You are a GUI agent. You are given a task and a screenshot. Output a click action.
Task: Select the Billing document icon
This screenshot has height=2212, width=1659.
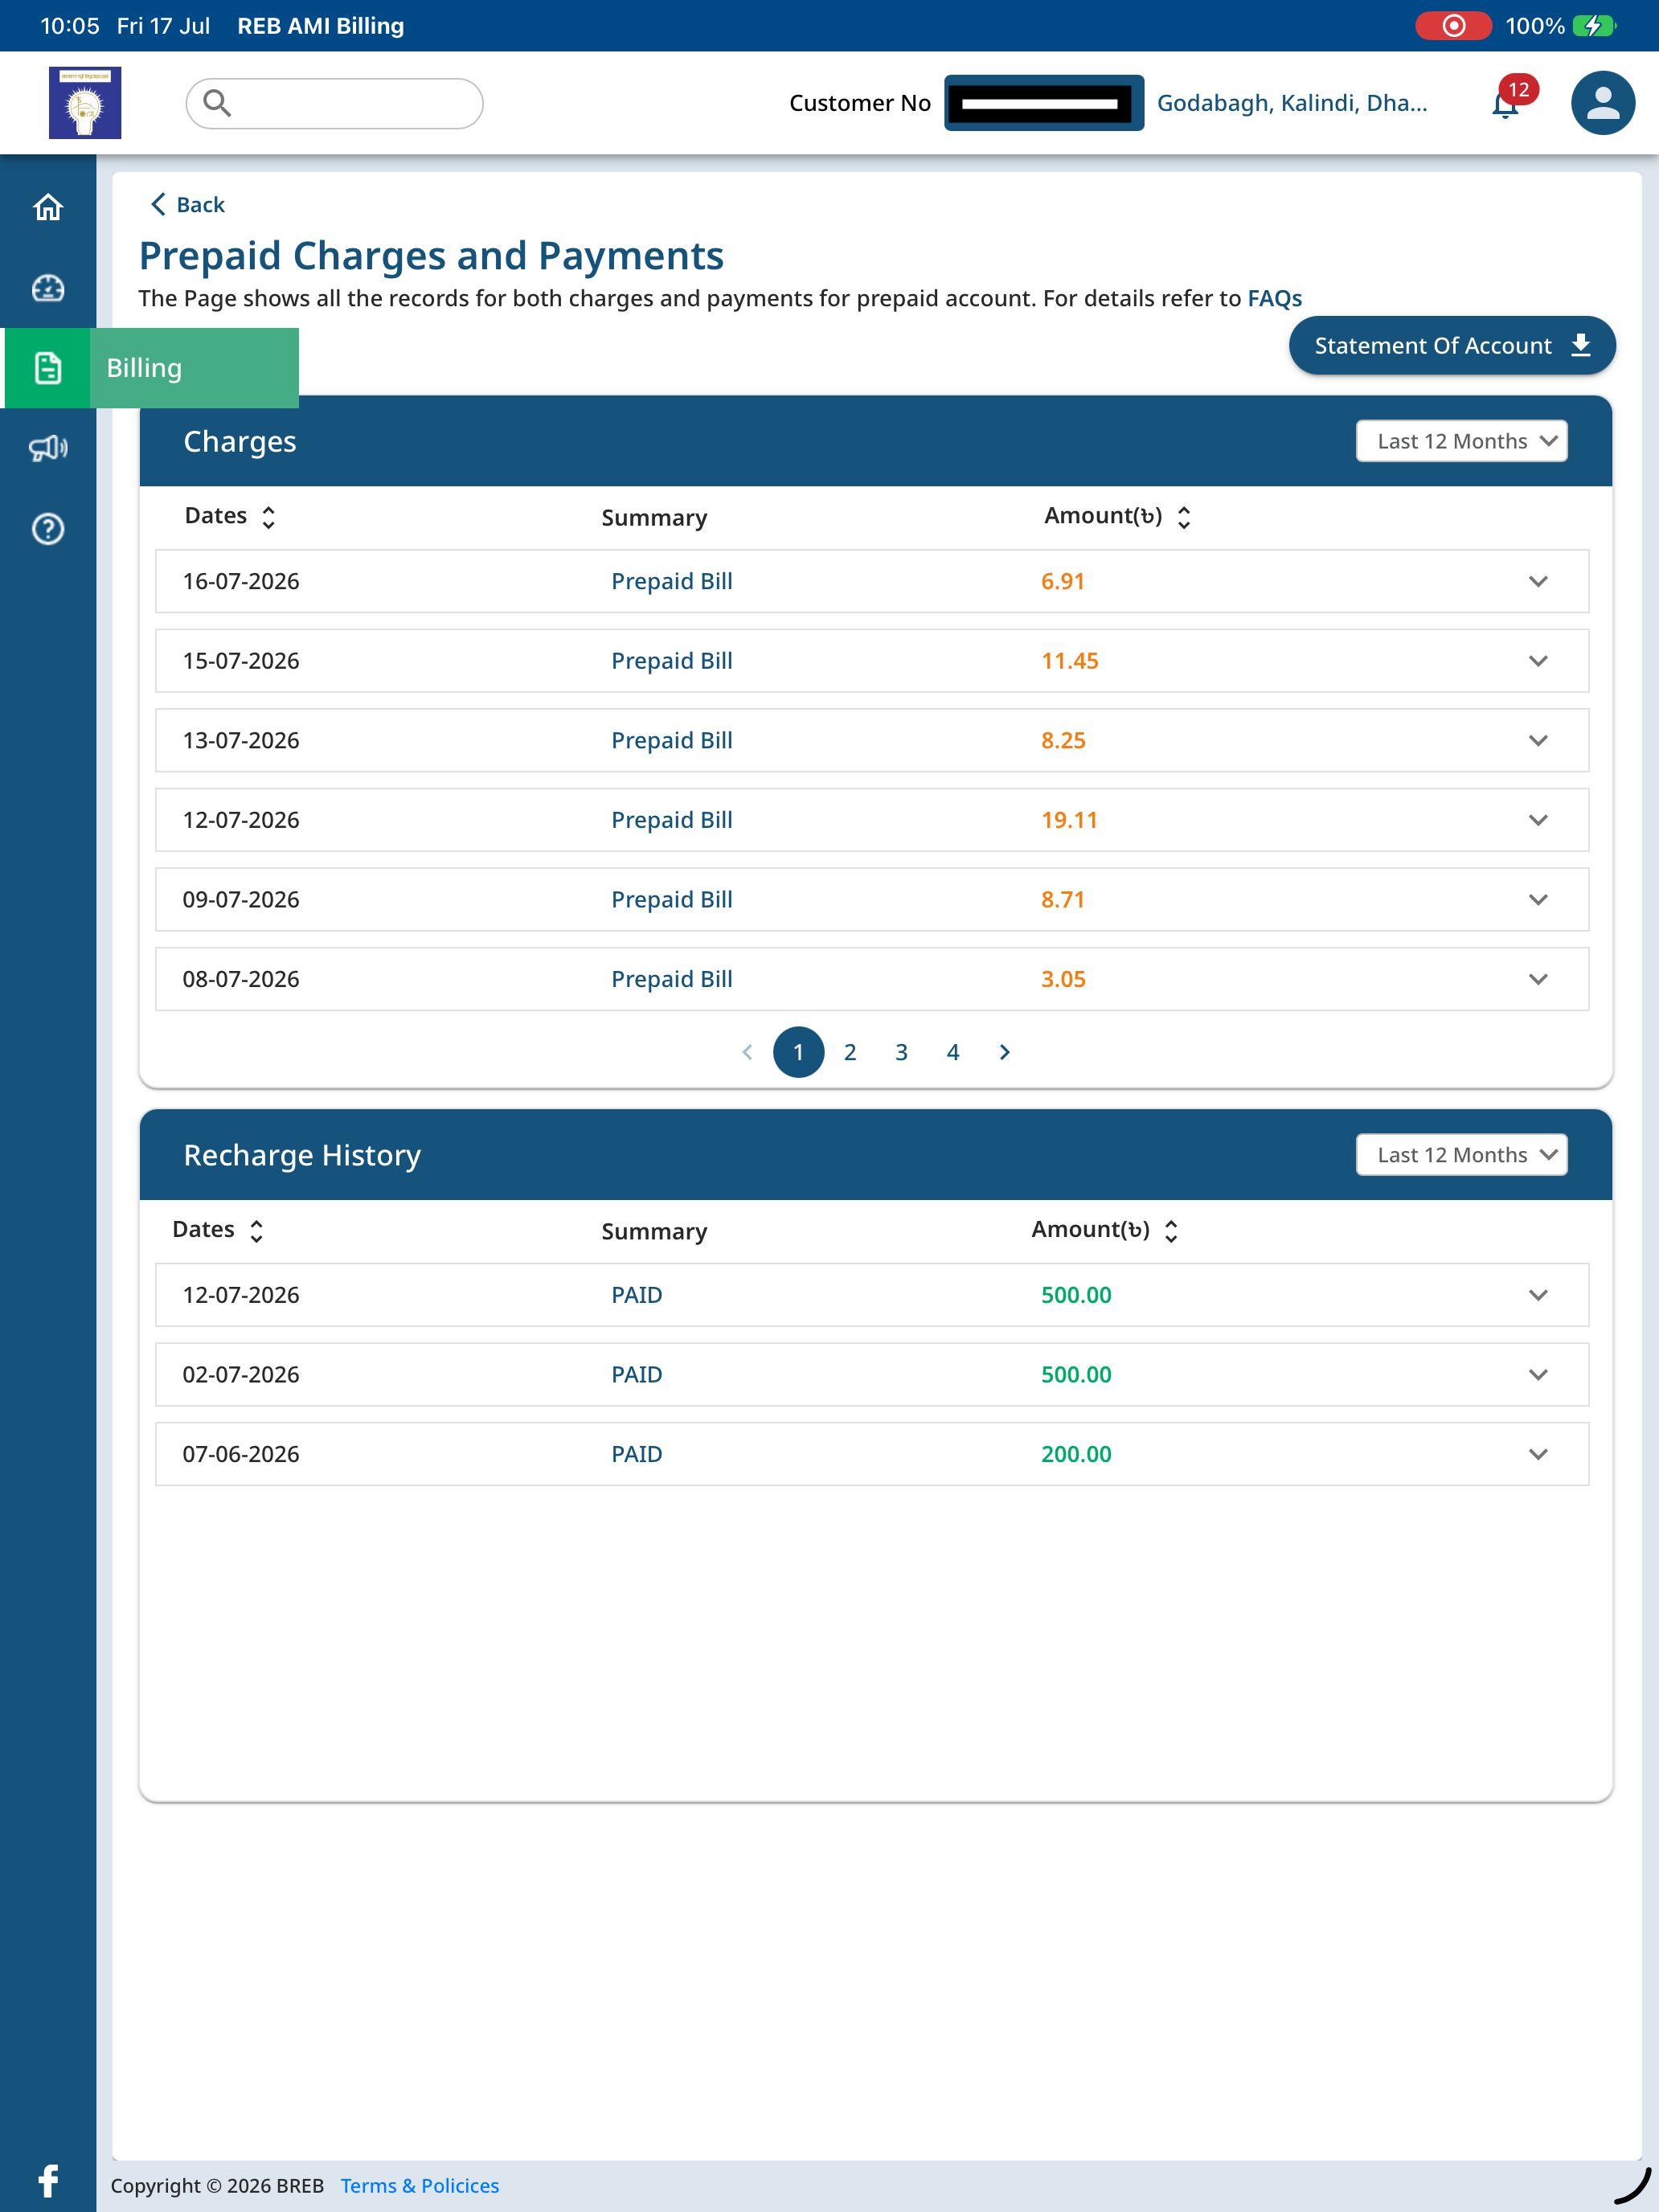(48, 368)
